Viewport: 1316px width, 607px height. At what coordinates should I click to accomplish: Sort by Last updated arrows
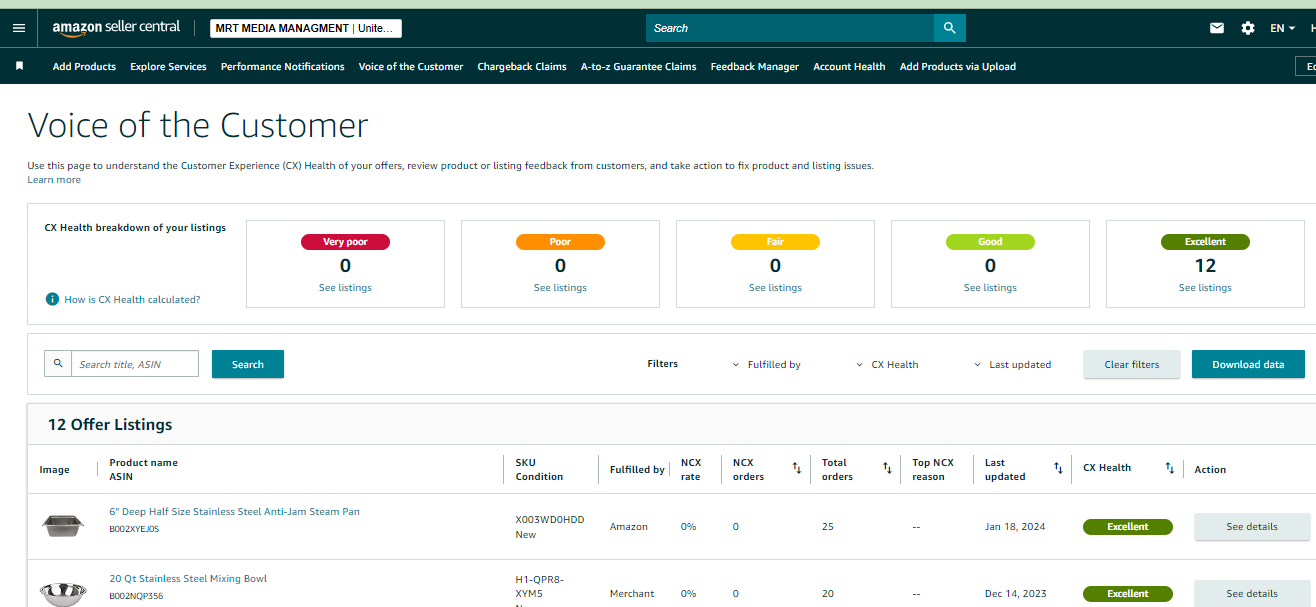pos(1058,468)
